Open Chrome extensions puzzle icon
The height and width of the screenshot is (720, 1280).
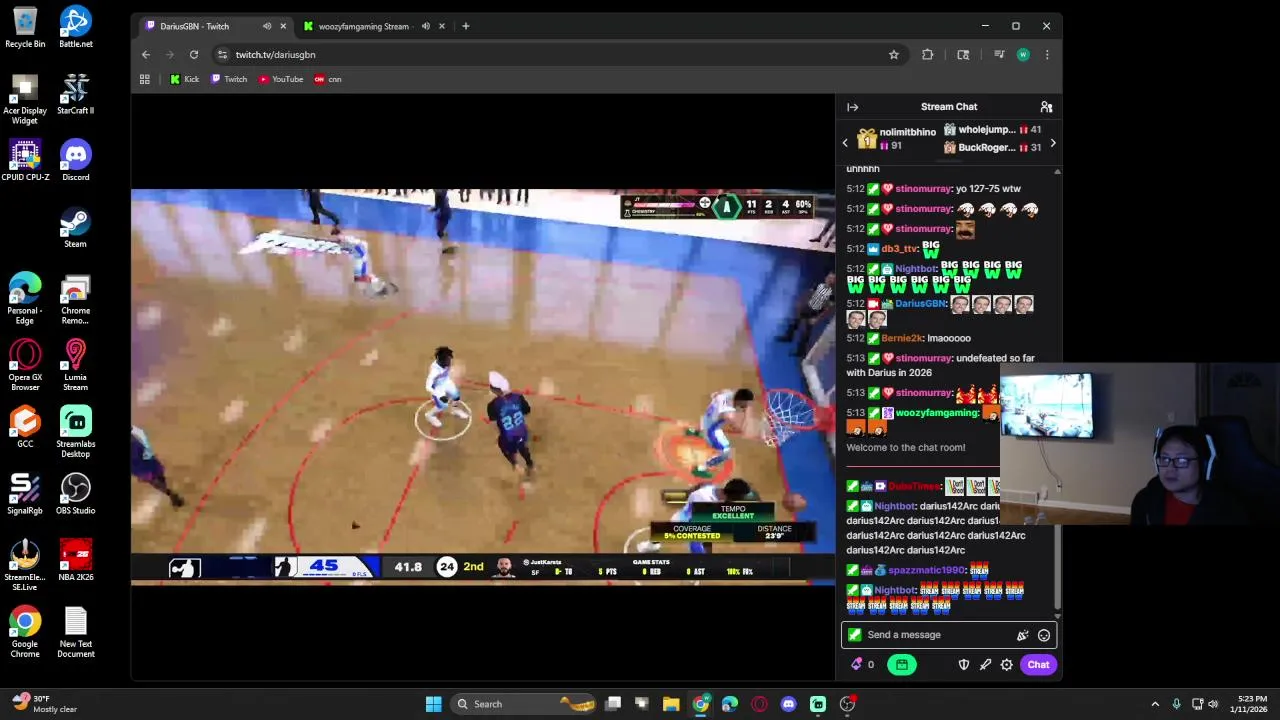[928, 55]
